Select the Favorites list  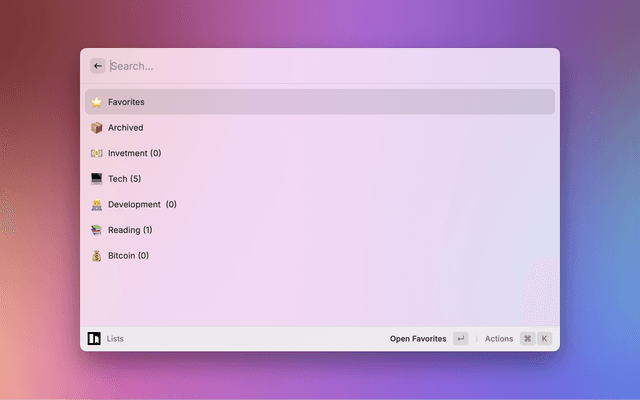(x=126, y=102)
